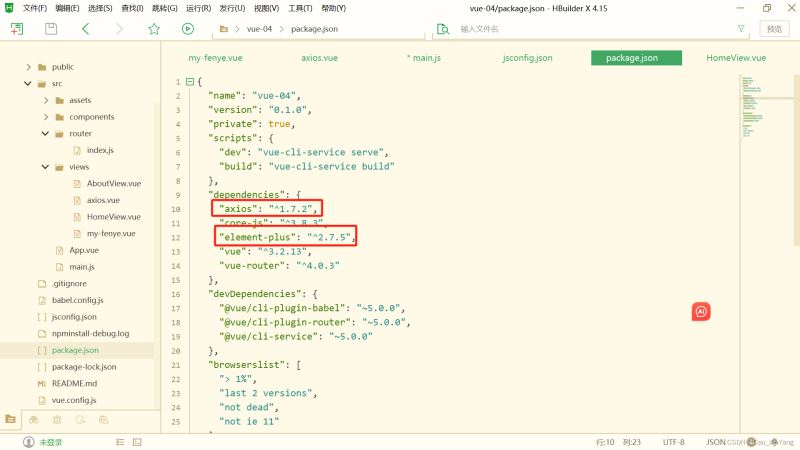Click the folder icon in breadcrumb bar
The width and height of the screenshot is (800, 450).
tap(223, 29)
